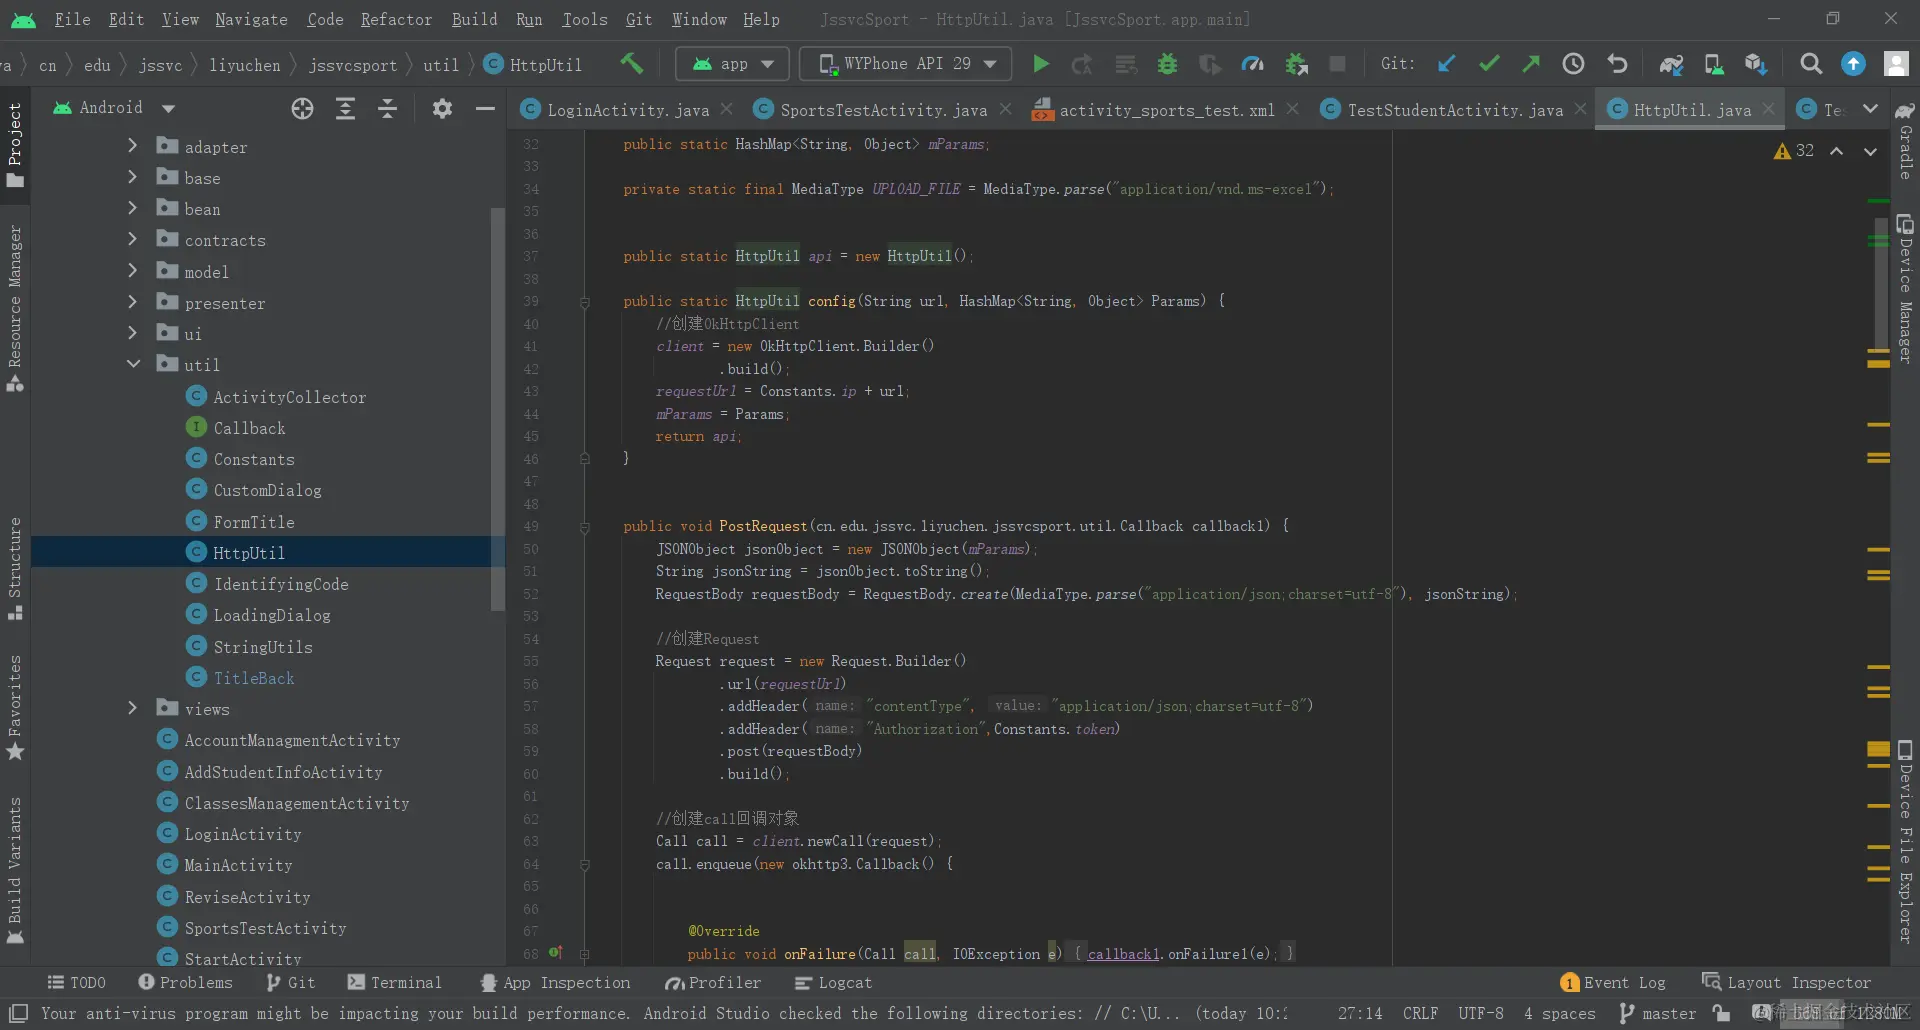Open the Logcat tool window button
1920x1030 pixels.
[x=833, y=983]
